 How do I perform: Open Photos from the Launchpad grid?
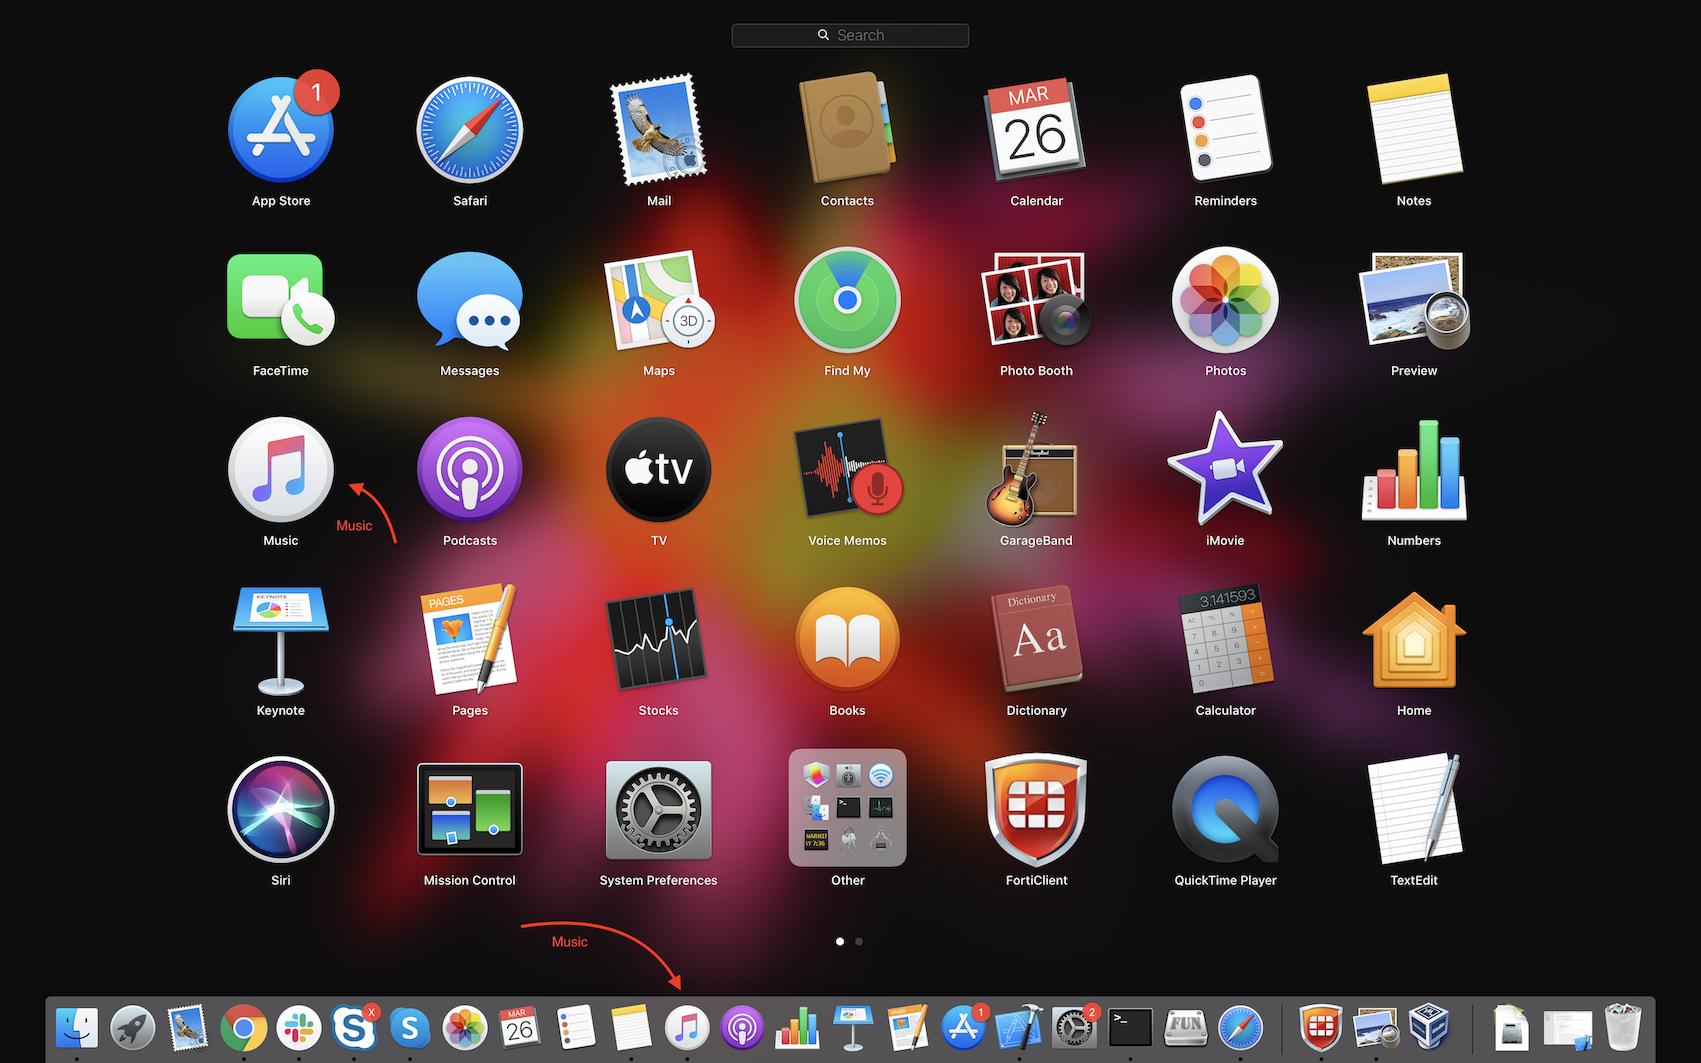(1225, 300)
